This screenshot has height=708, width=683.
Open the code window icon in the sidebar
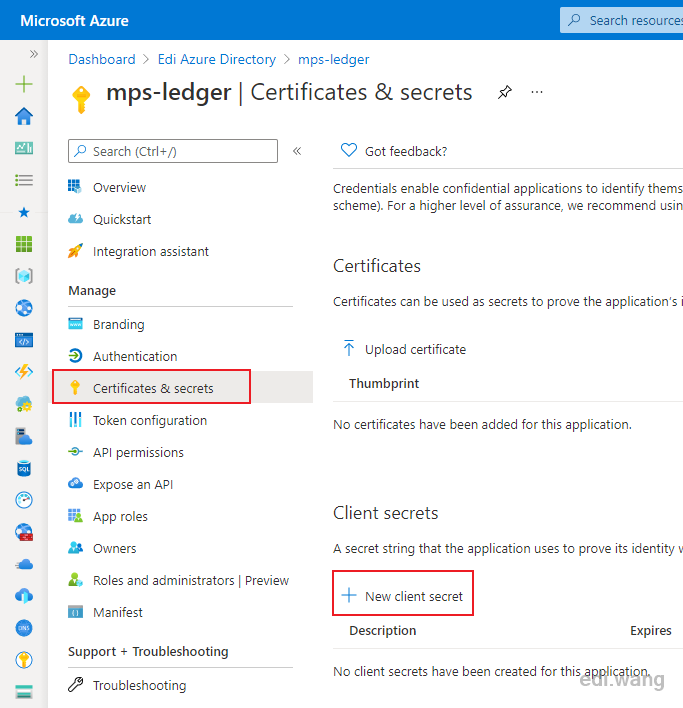tap(24, 340)
